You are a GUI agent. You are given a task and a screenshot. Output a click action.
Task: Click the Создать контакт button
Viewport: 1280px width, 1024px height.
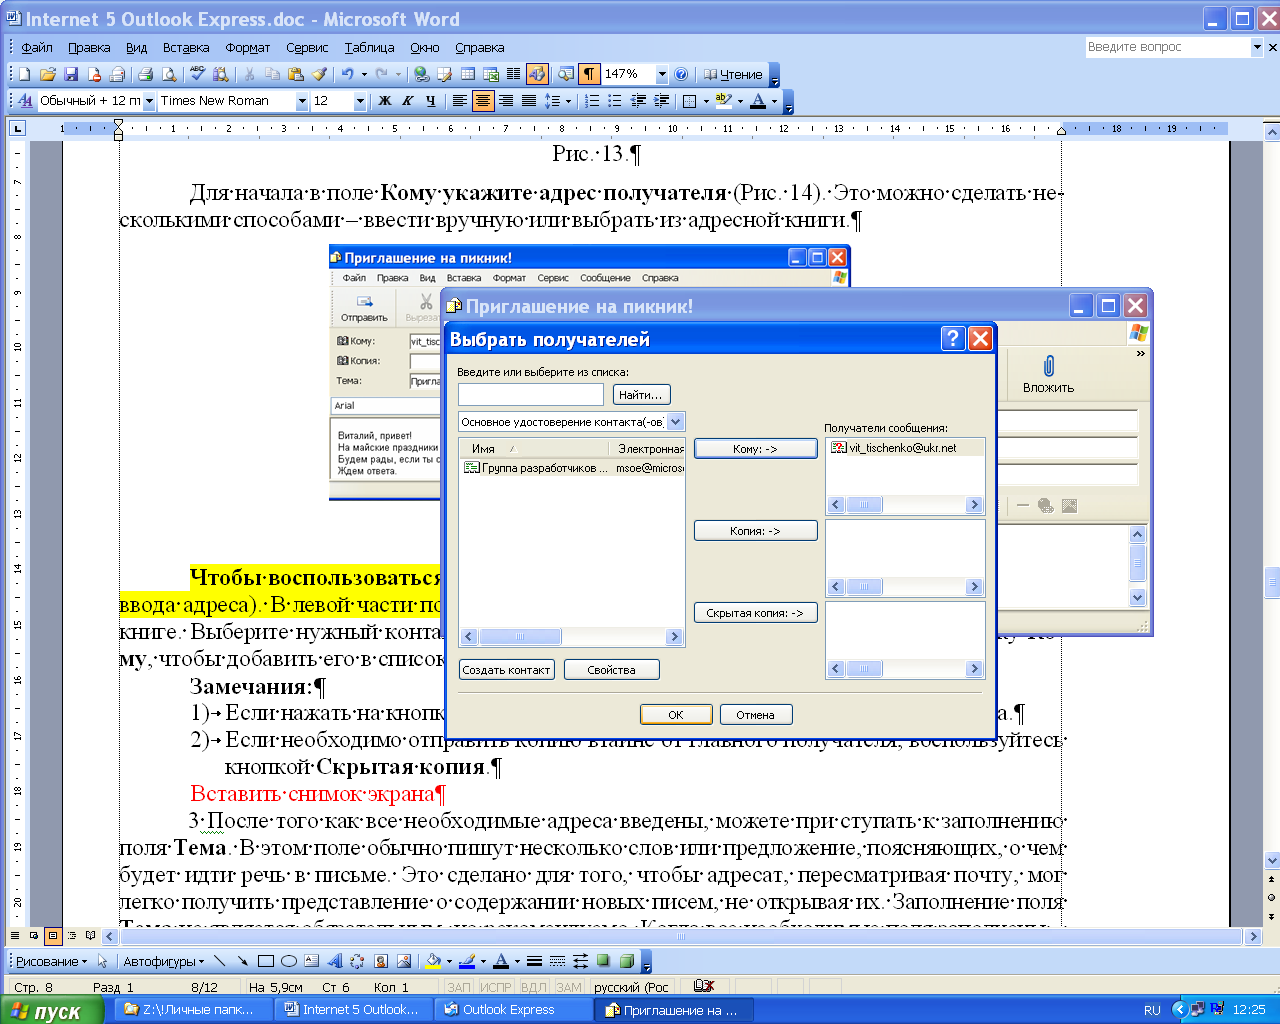(x=507, y=670)
